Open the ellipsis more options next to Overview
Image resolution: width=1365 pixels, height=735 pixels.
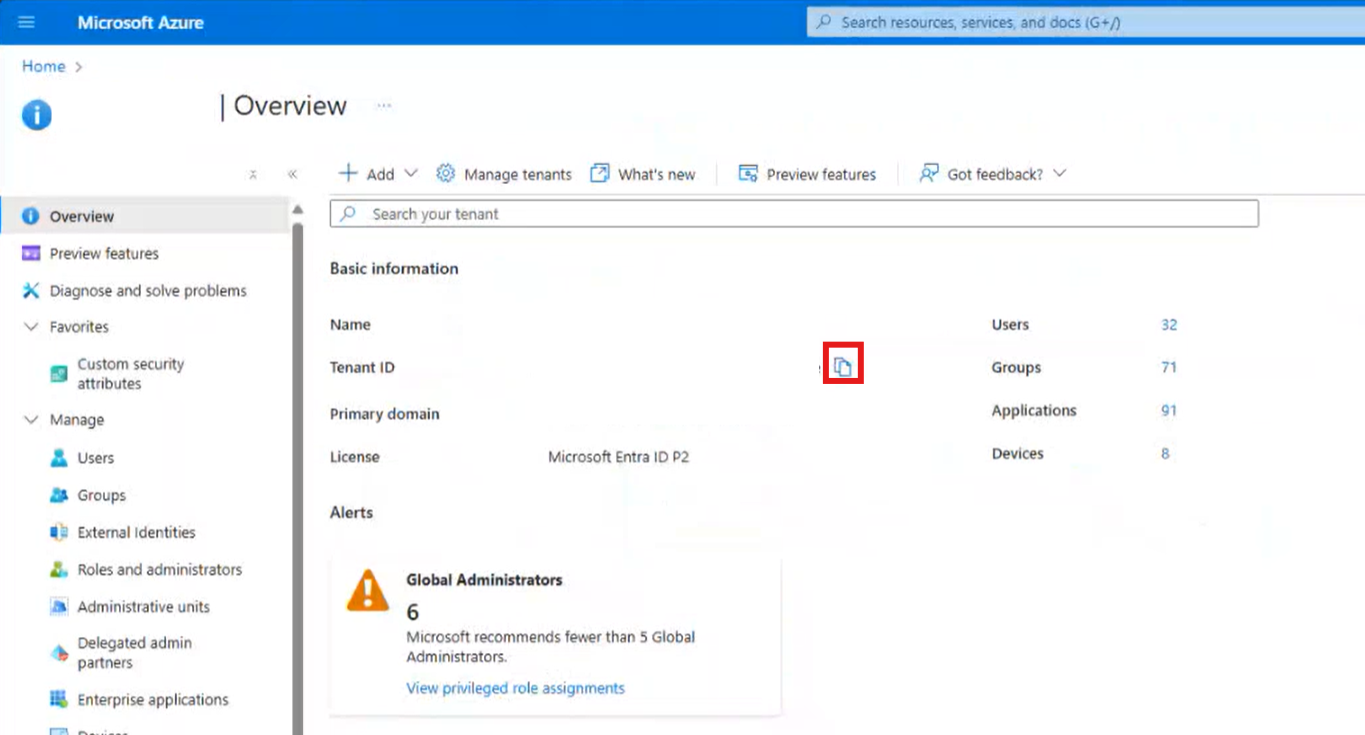coord(384,105)
